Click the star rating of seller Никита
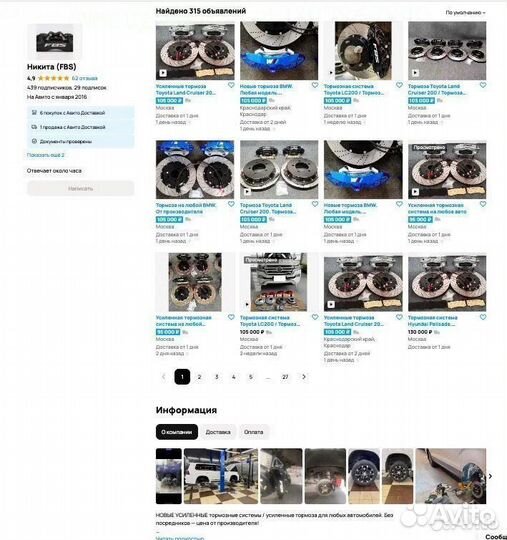Image resolution: width=507 pixels, height=540 pixels. click(x=53, y=78)
